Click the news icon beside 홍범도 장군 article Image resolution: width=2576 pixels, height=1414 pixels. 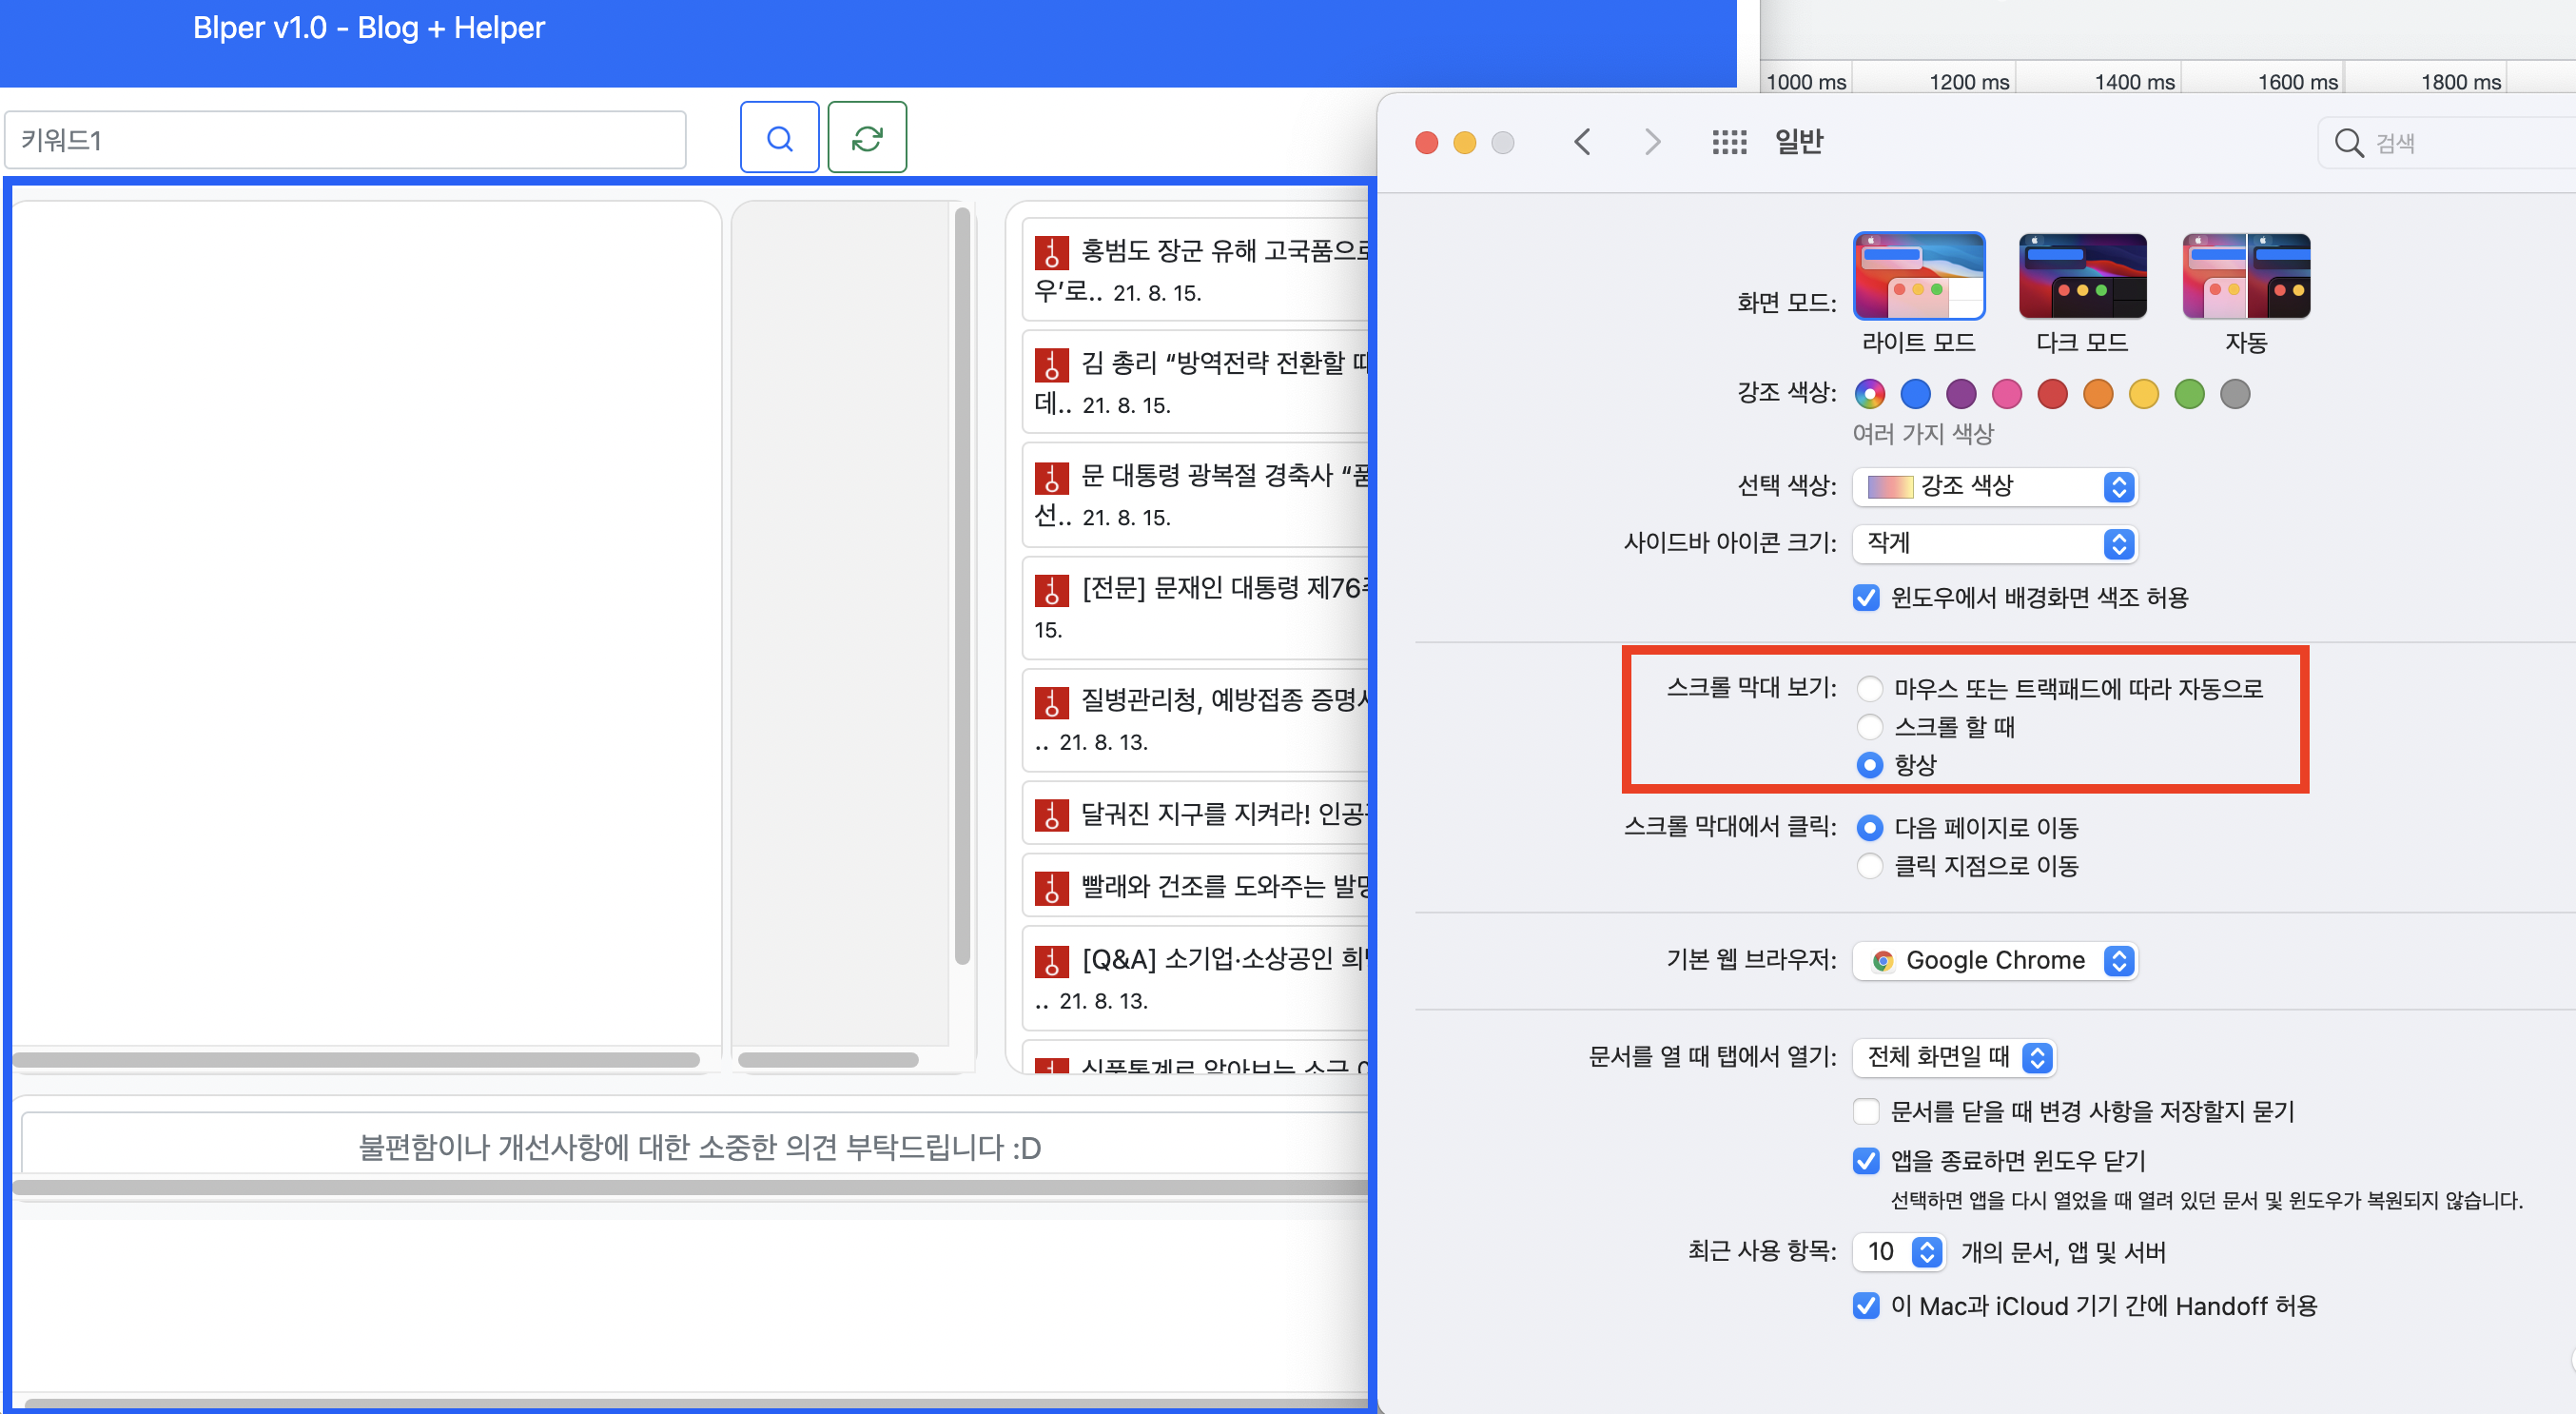(x=1051, y=252)
